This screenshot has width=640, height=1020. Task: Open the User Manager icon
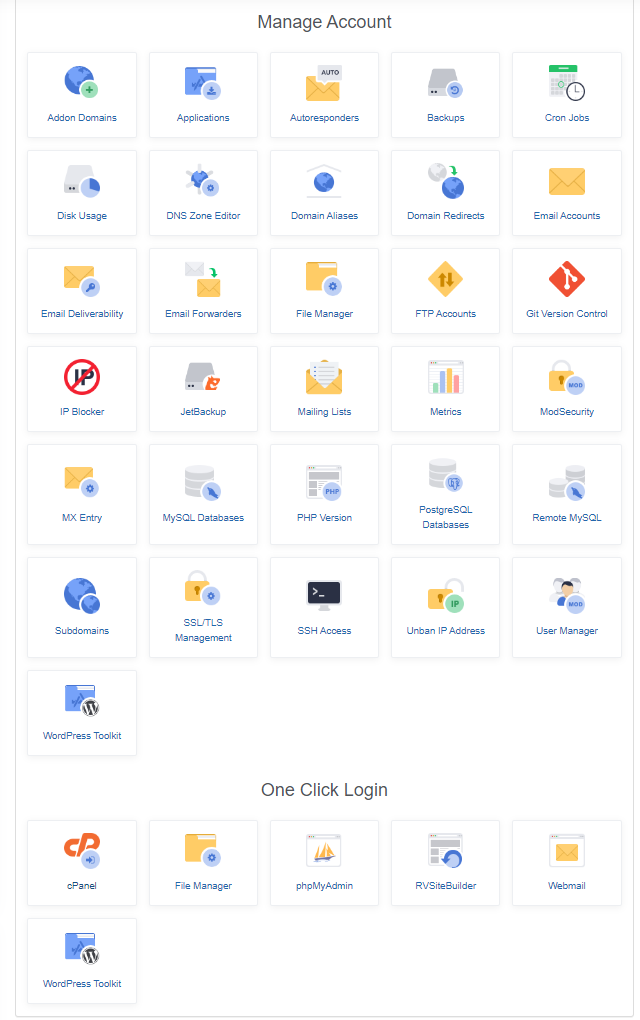[567, 595]
